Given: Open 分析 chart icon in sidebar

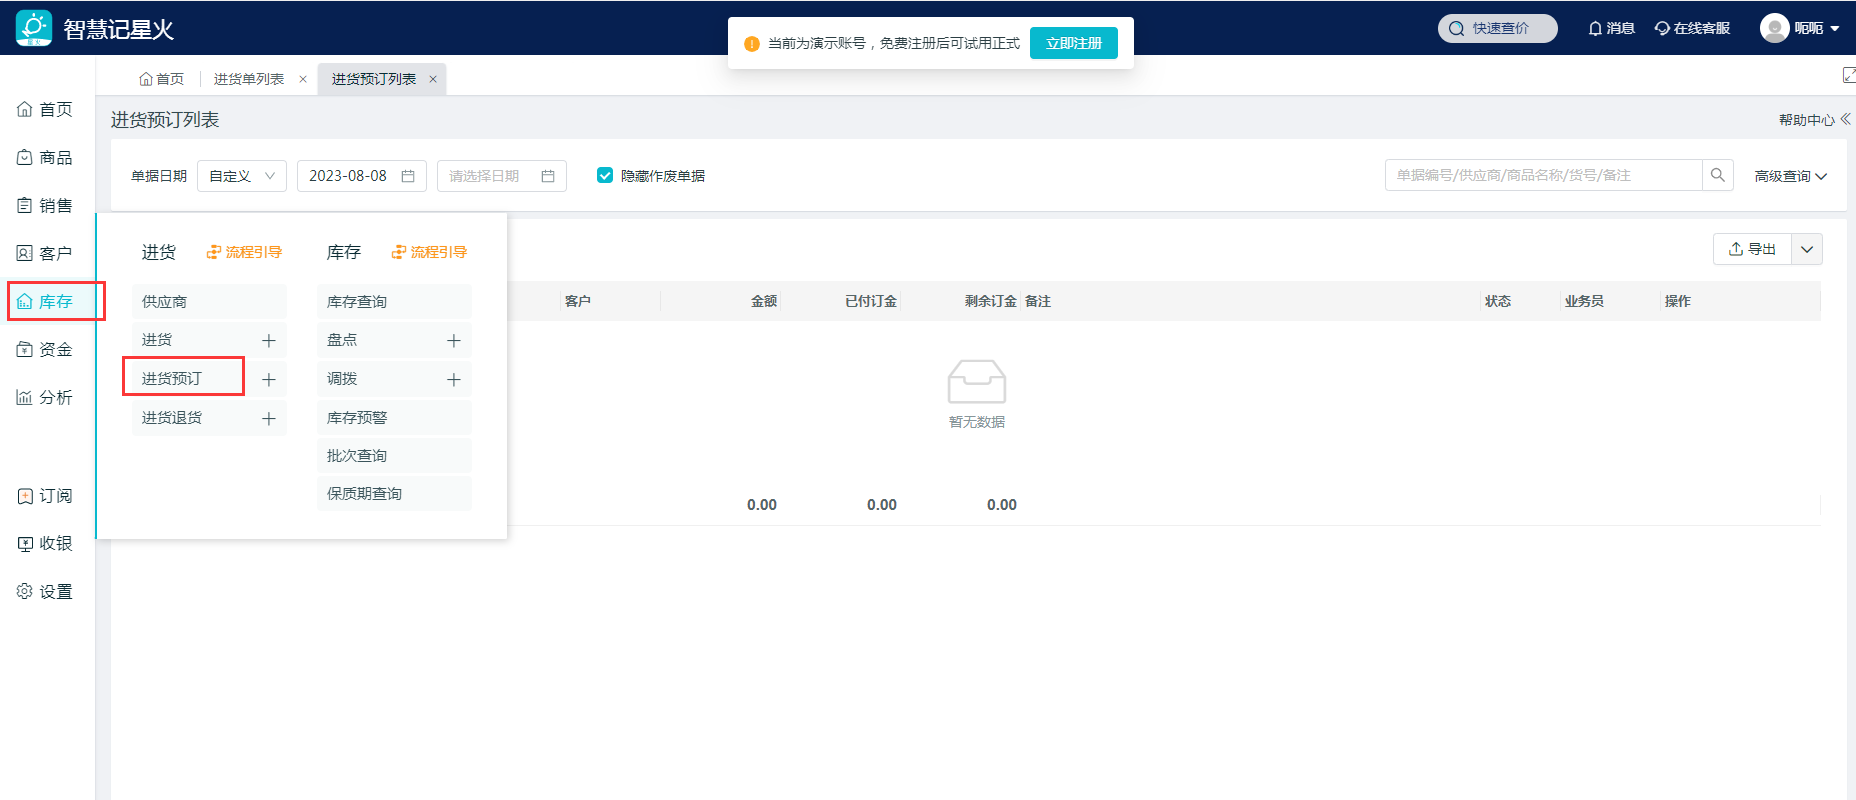Looking at the screenshot, I should click(45, 397).
